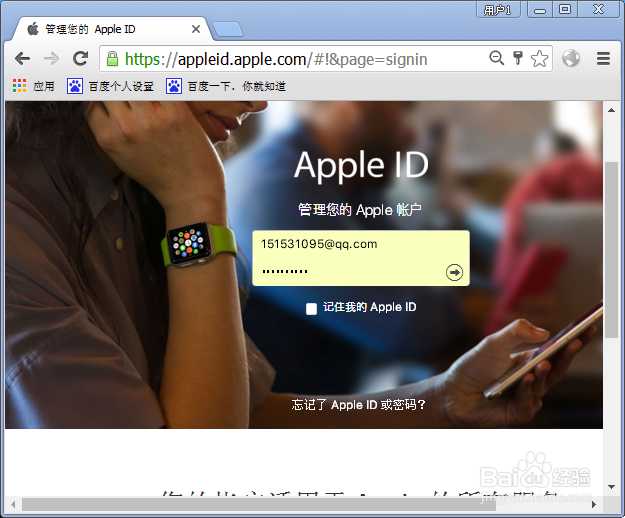Screen dimensions: 625x518
Task: Click the horizontal scrollbar thumb
Action: tap(259, 504)
